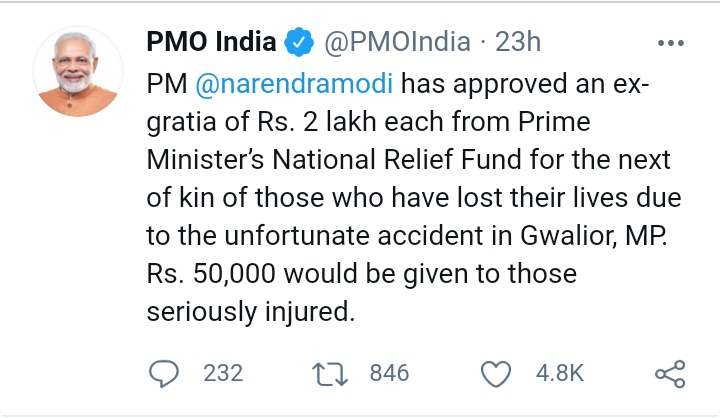Click the 846 retweets count
720x418 pixels.
coord(389,373)
